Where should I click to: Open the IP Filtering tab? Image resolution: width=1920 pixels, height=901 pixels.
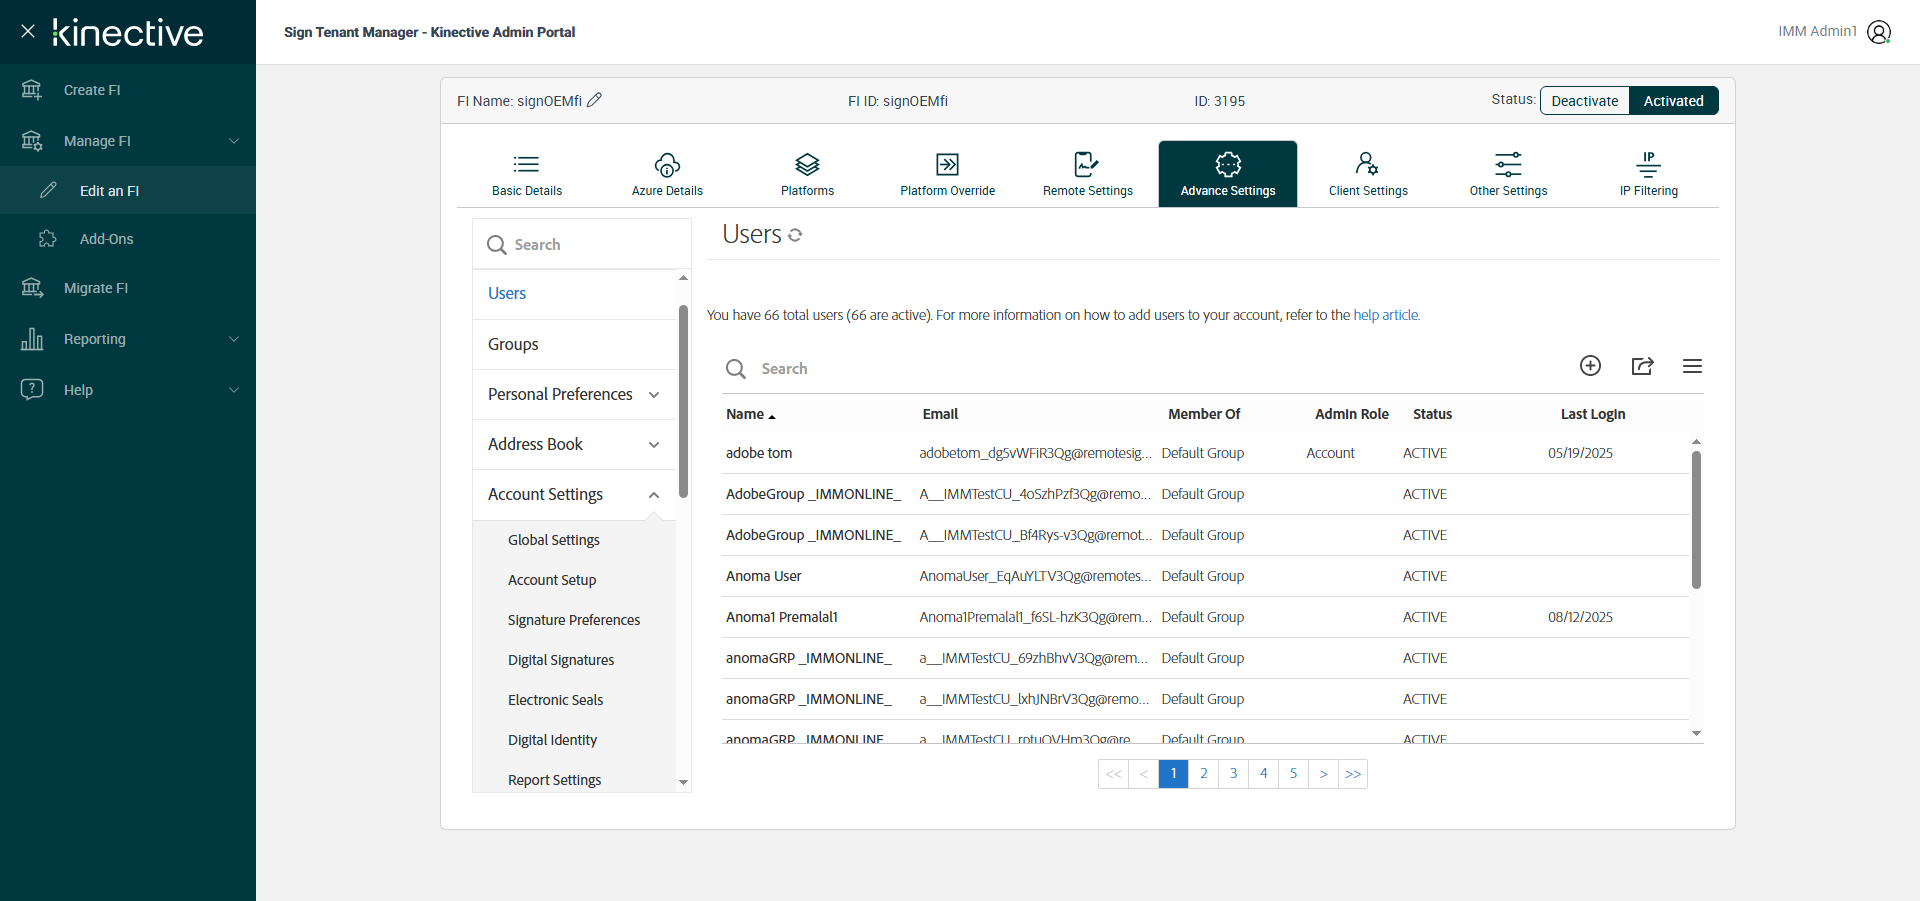click(1648, 174)
